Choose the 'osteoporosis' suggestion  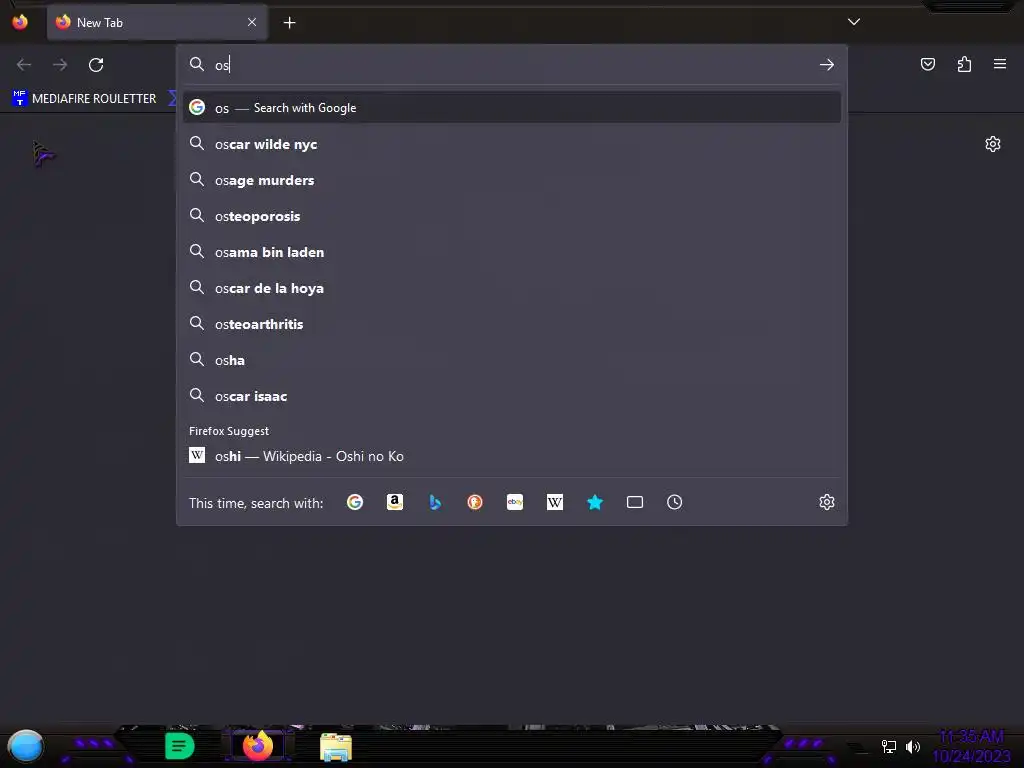pyautogui.click(x=512, y=216)
